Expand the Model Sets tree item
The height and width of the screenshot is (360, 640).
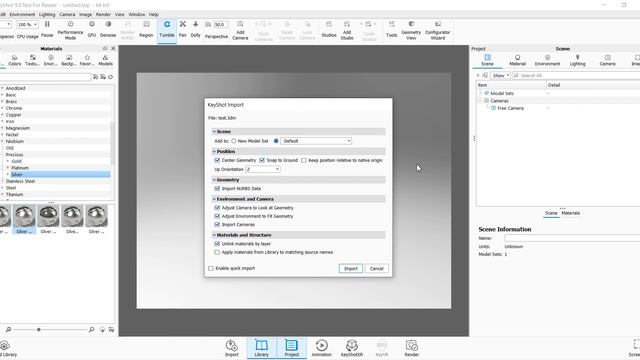[481, 93]
